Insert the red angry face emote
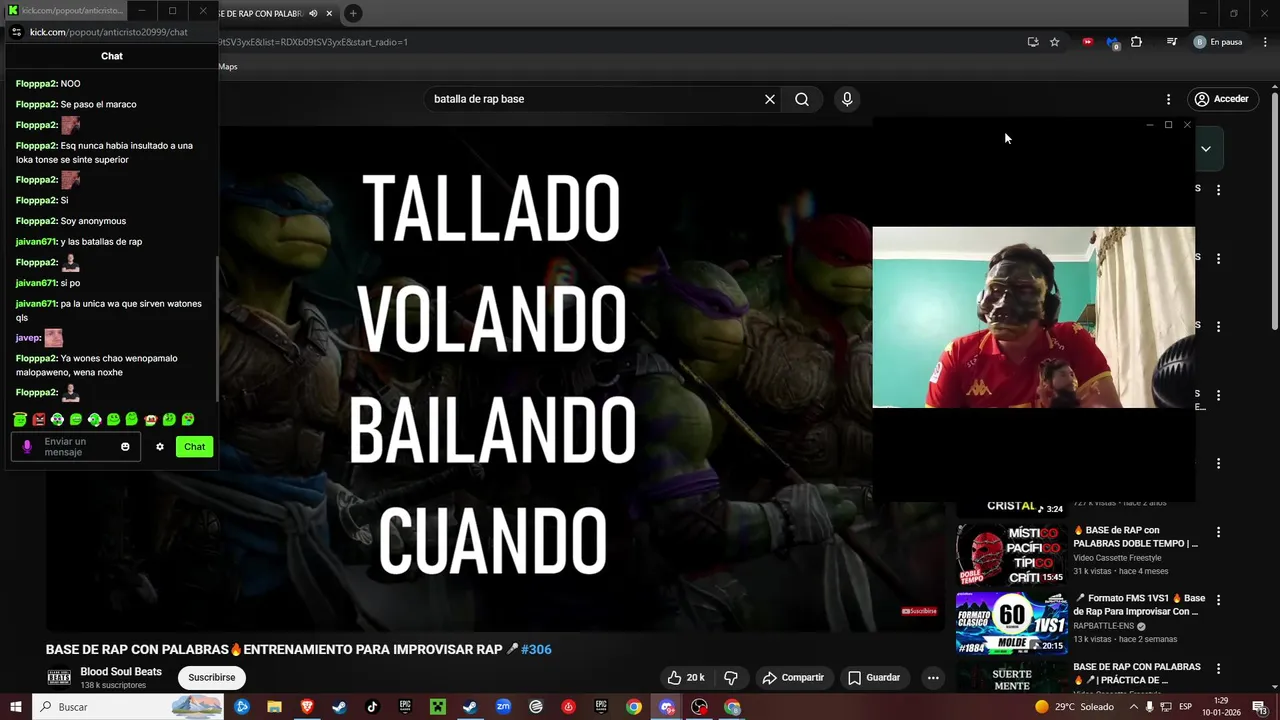This screenshot has height=720, width=1280. 38,419
